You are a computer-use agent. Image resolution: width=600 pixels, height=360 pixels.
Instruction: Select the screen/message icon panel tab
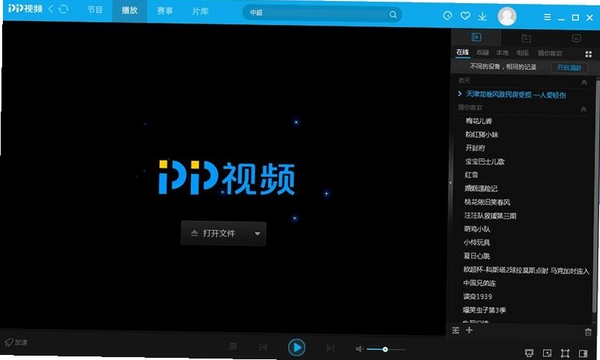[576, 38]
